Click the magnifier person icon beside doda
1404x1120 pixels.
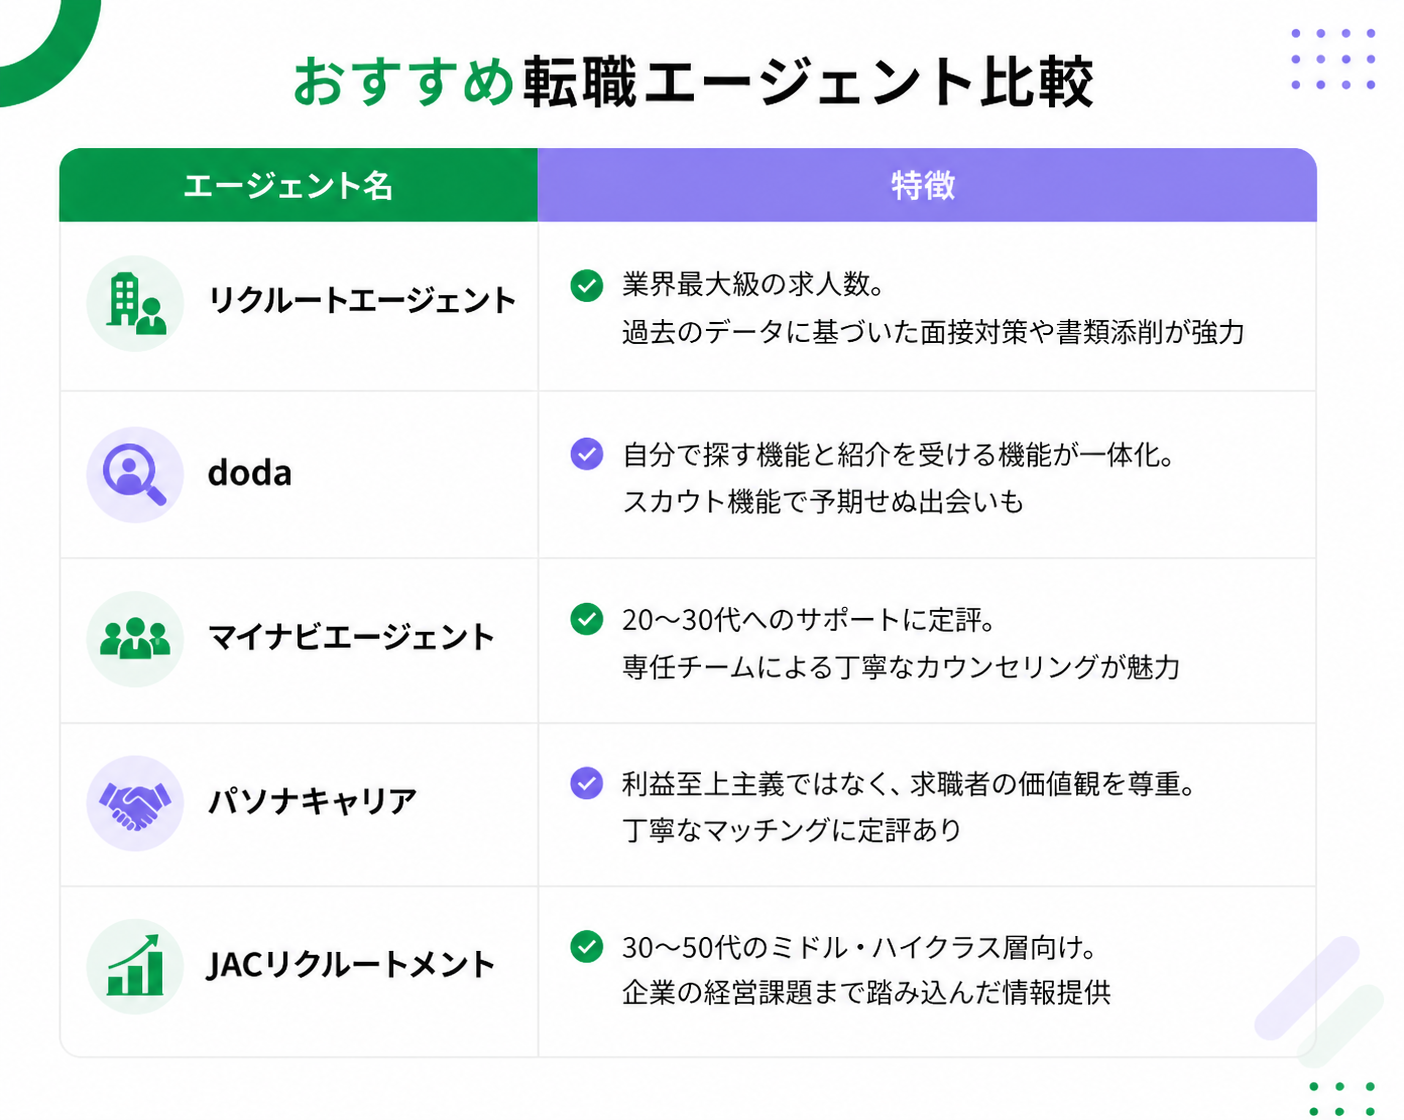click(135, 474)
